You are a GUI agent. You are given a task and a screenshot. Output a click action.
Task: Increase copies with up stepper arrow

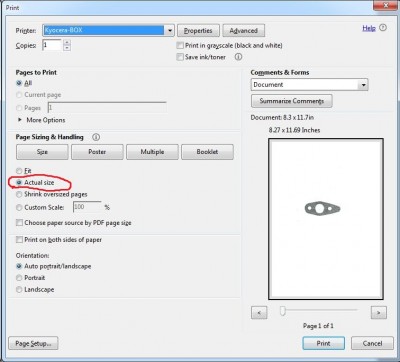pyautogui.click(x=67, y=42)
